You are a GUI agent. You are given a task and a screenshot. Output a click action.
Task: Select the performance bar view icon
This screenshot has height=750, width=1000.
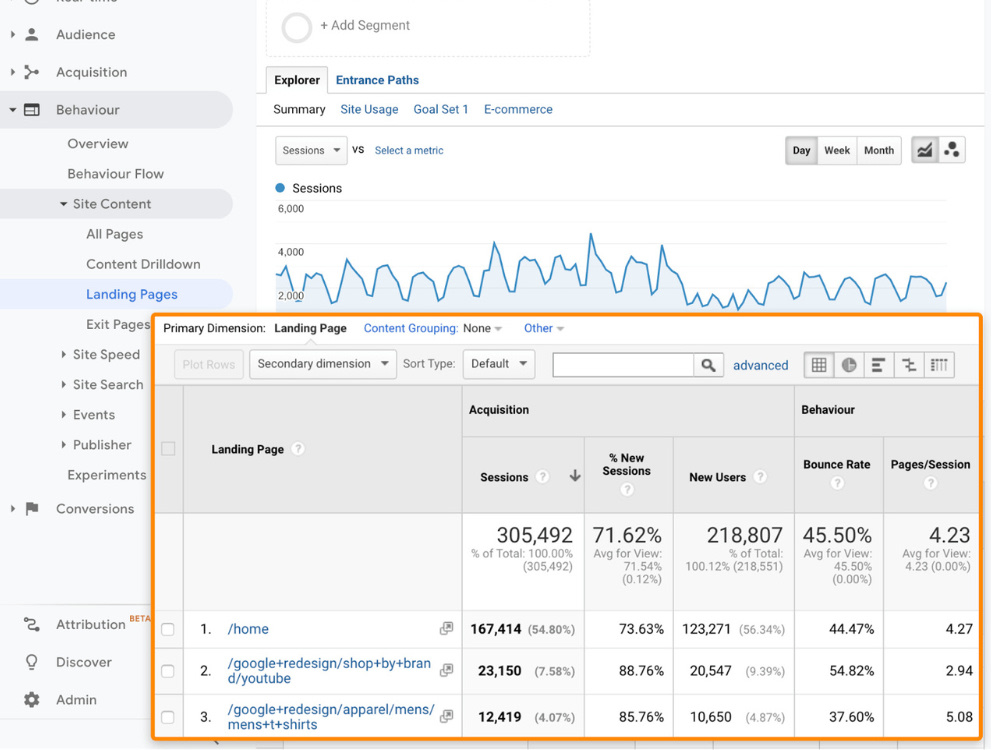pos(879,365)
